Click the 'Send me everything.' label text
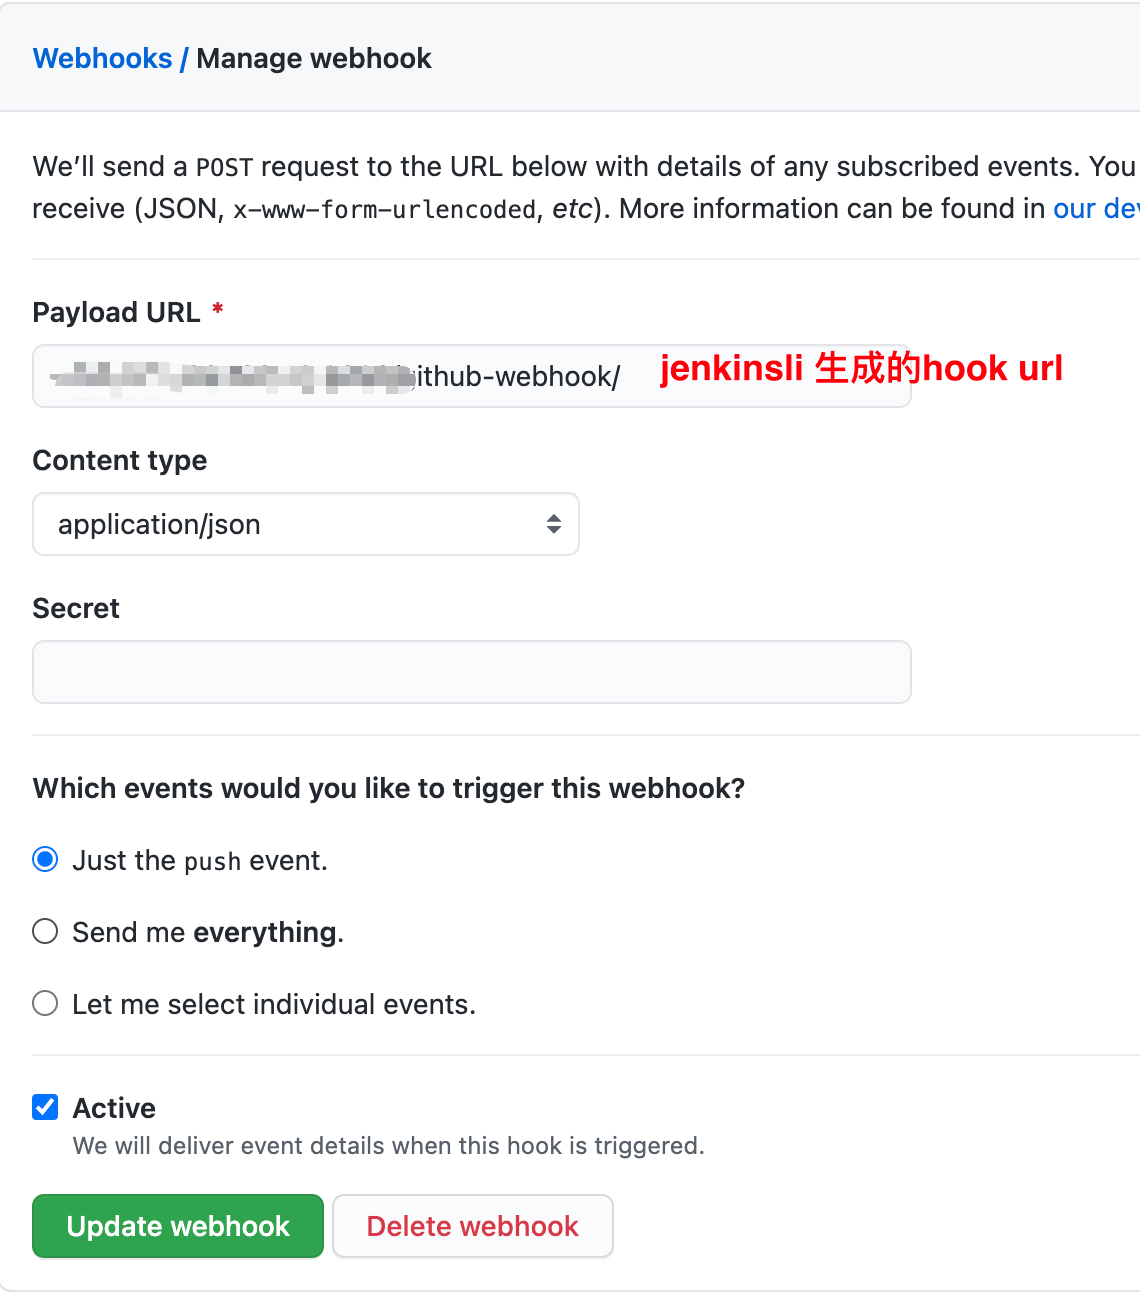Screen dimensions: 1140x1306 pos(208,933)
